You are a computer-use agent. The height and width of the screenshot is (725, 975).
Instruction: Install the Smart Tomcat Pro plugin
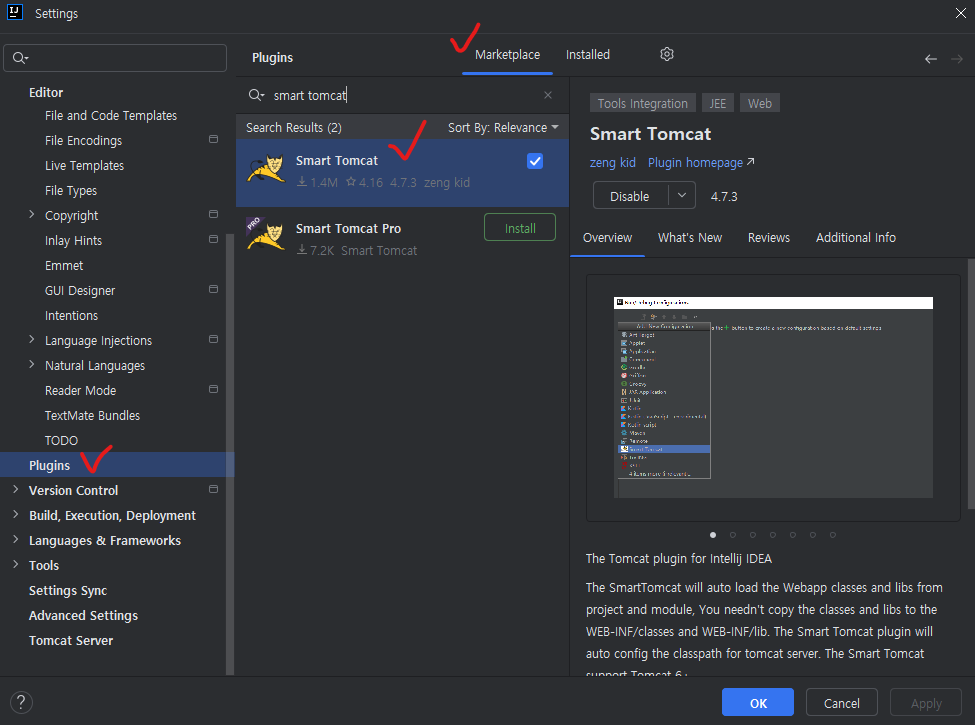point(520,228)
